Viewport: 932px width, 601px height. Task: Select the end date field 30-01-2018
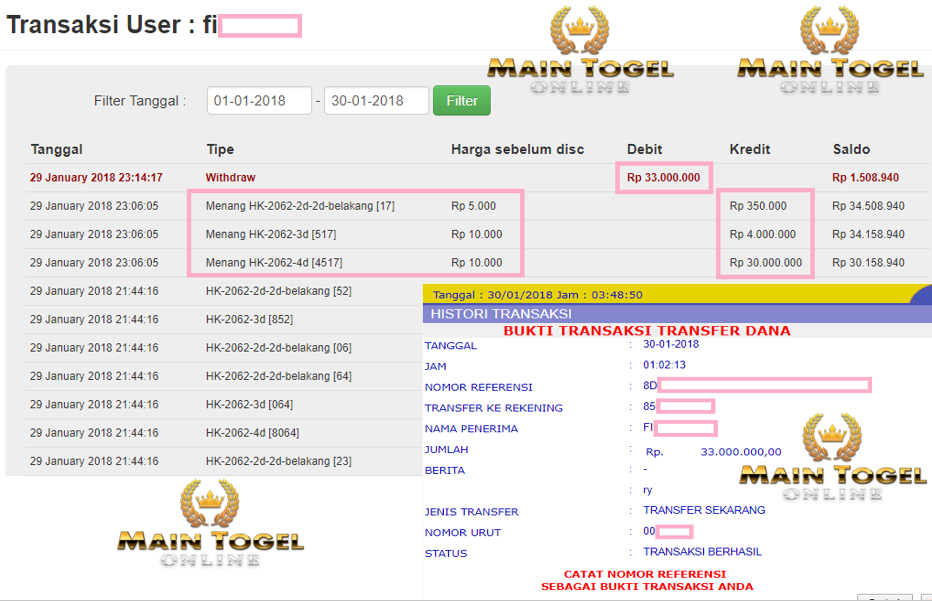(x=376, y=101)
